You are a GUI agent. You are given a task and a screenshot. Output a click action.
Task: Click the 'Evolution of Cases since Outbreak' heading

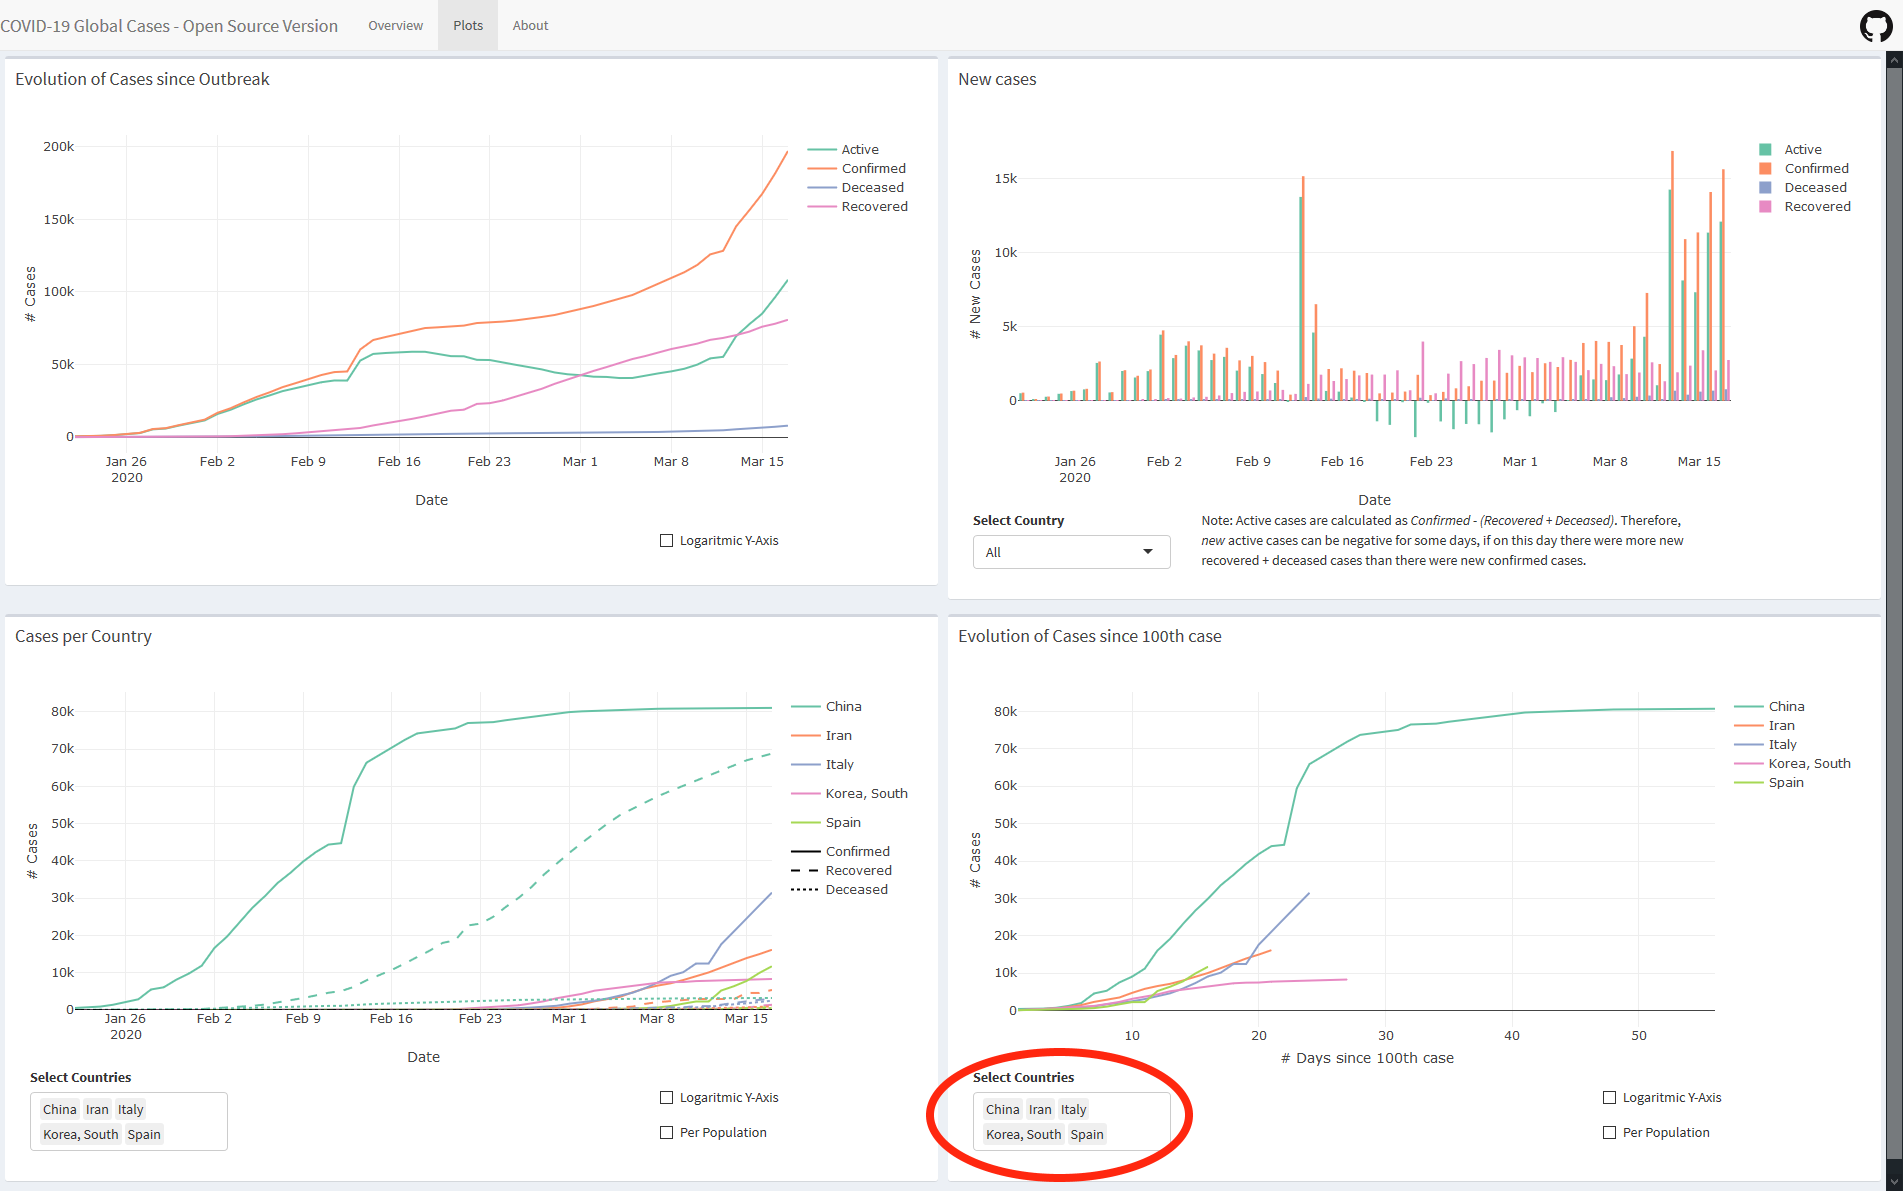[142, 79]
